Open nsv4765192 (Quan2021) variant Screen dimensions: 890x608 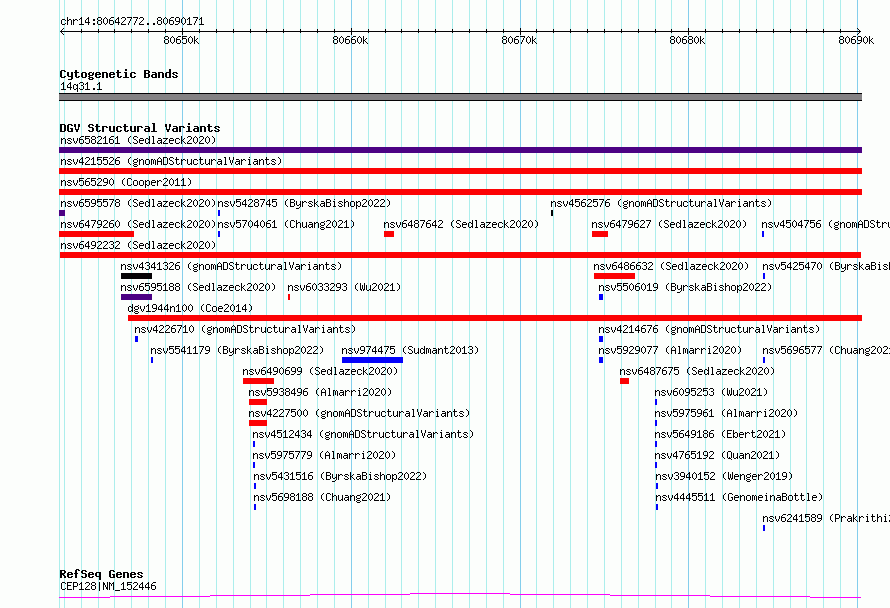point(717,455)
